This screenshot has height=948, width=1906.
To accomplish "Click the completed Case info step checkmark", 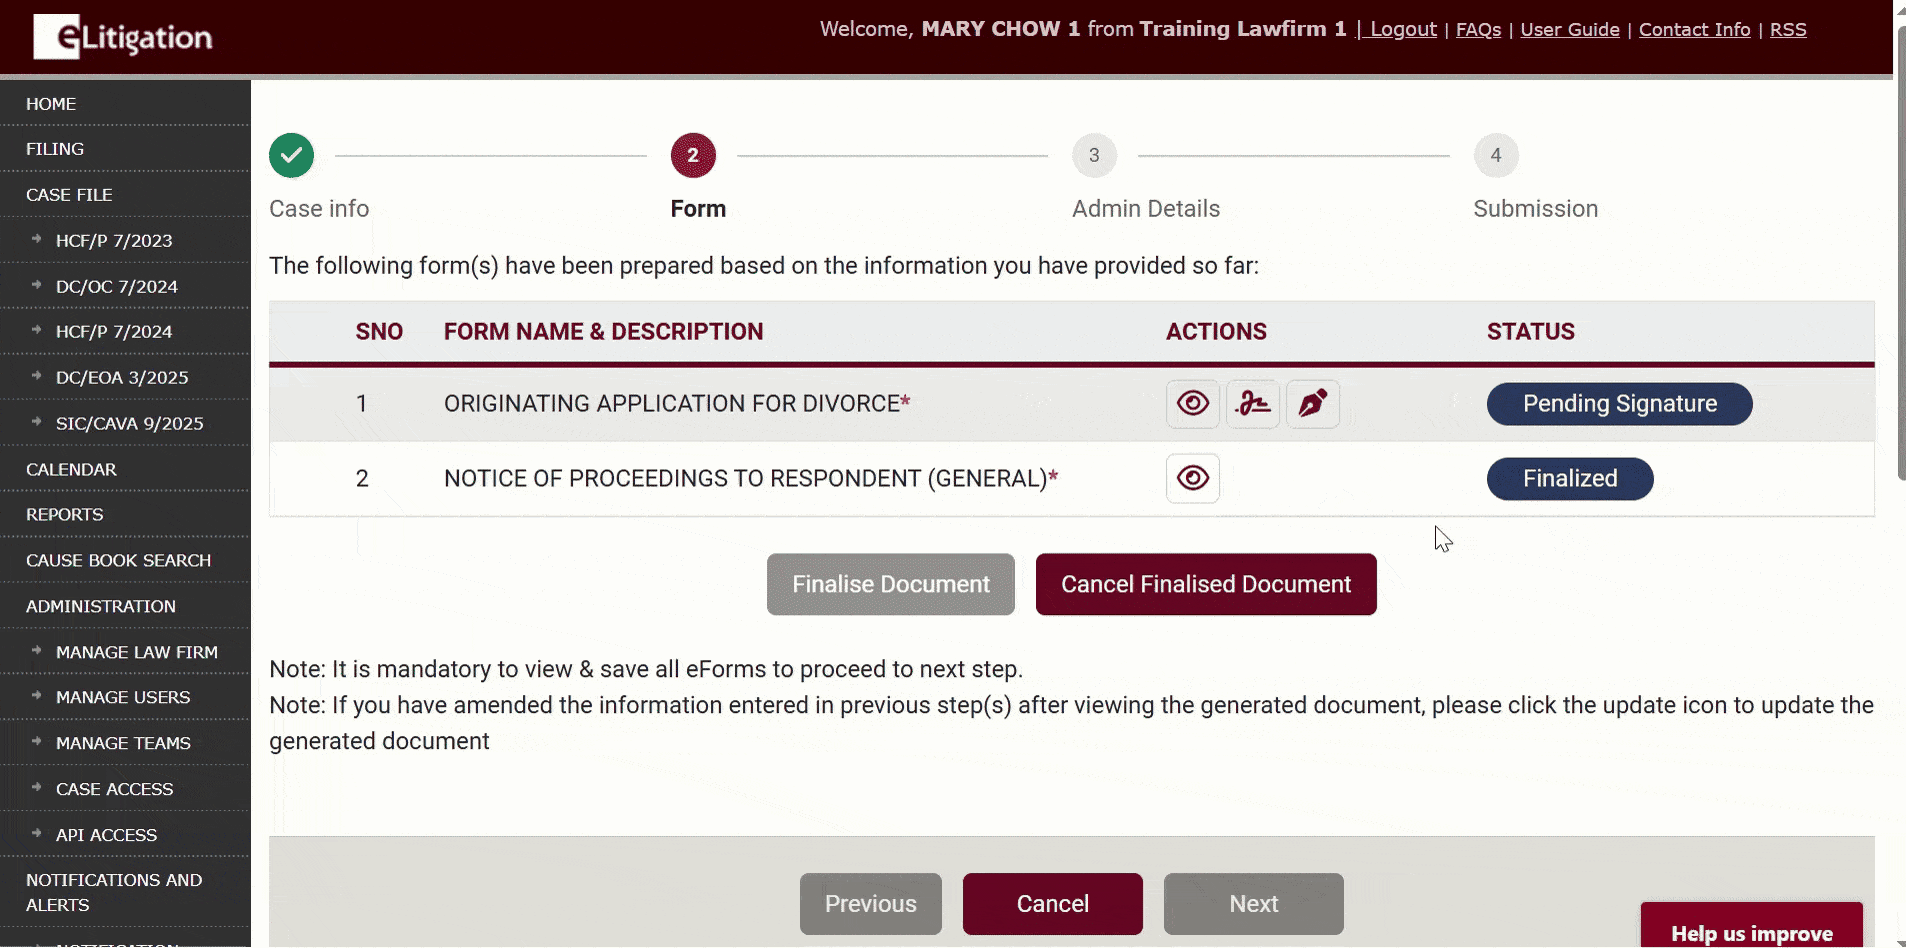I will pyautogui.click(x=291, y=156).
